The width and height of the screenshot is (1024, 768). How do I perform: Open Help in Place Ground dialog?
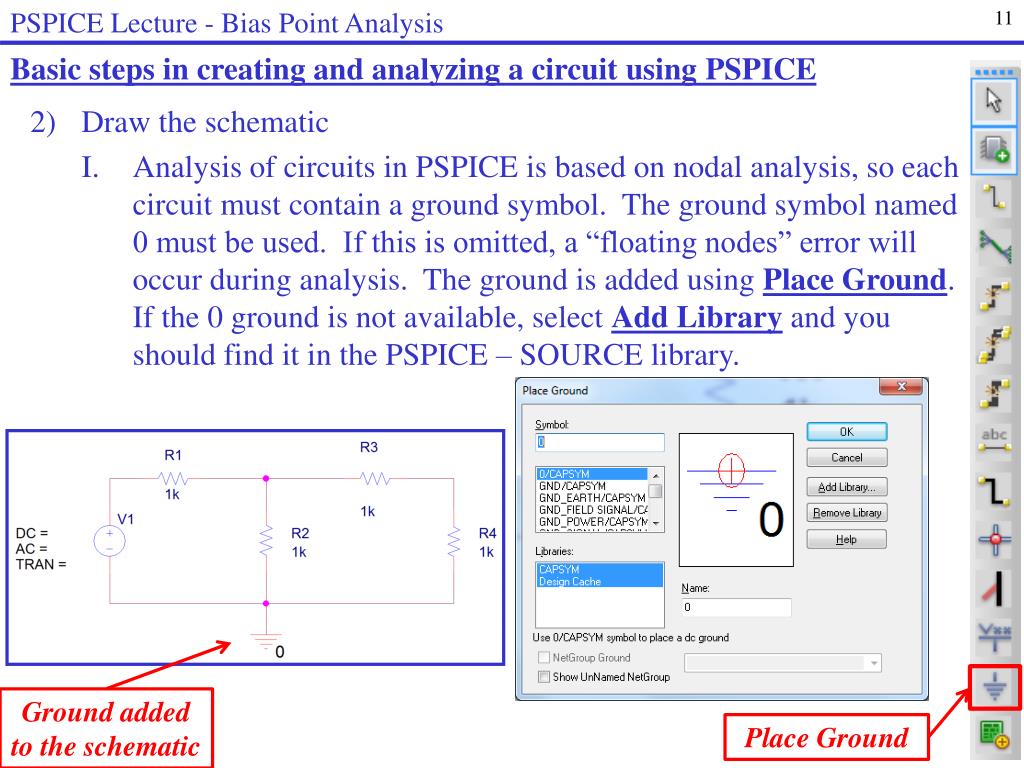846,539
